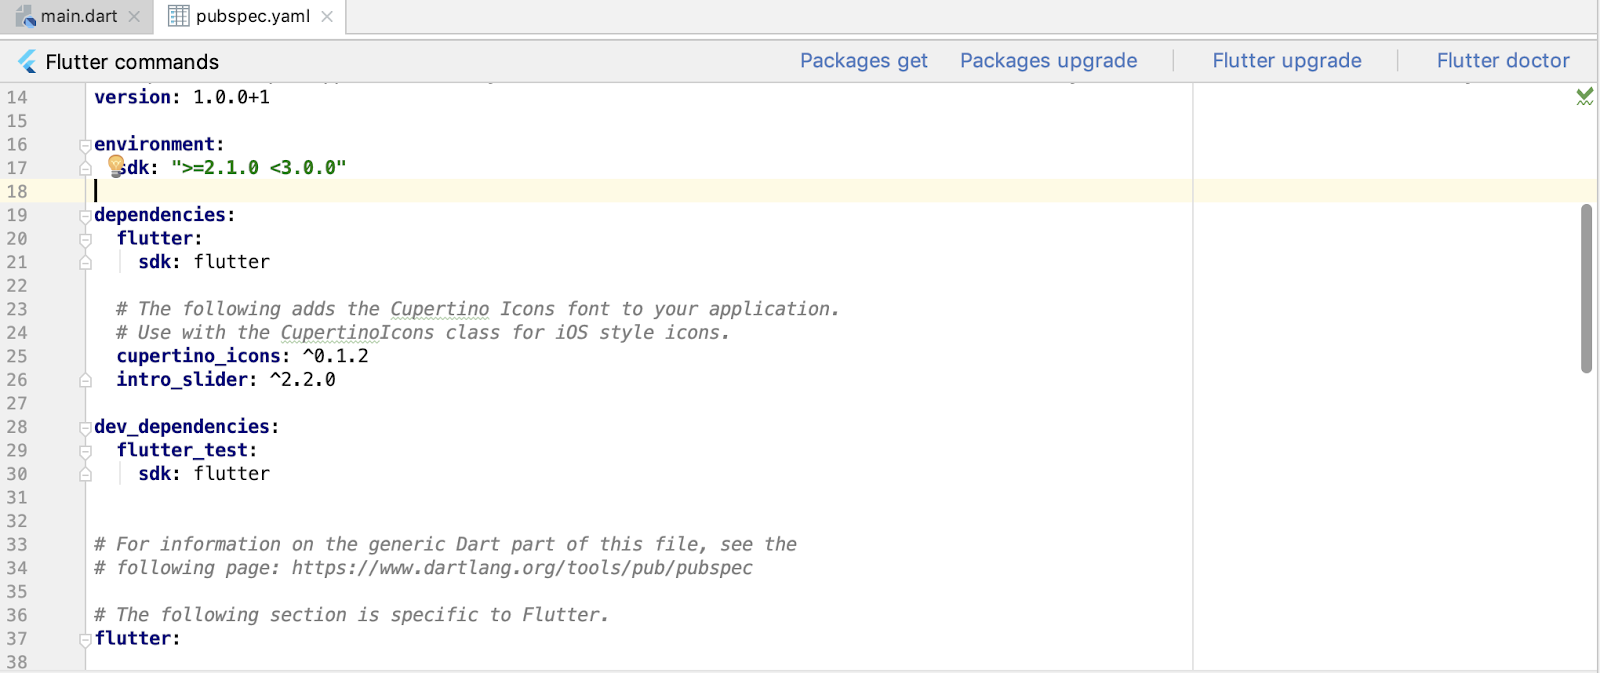
Task: Click the table icon on pubspec.yaml tab
Action: [x=178, y=16]
